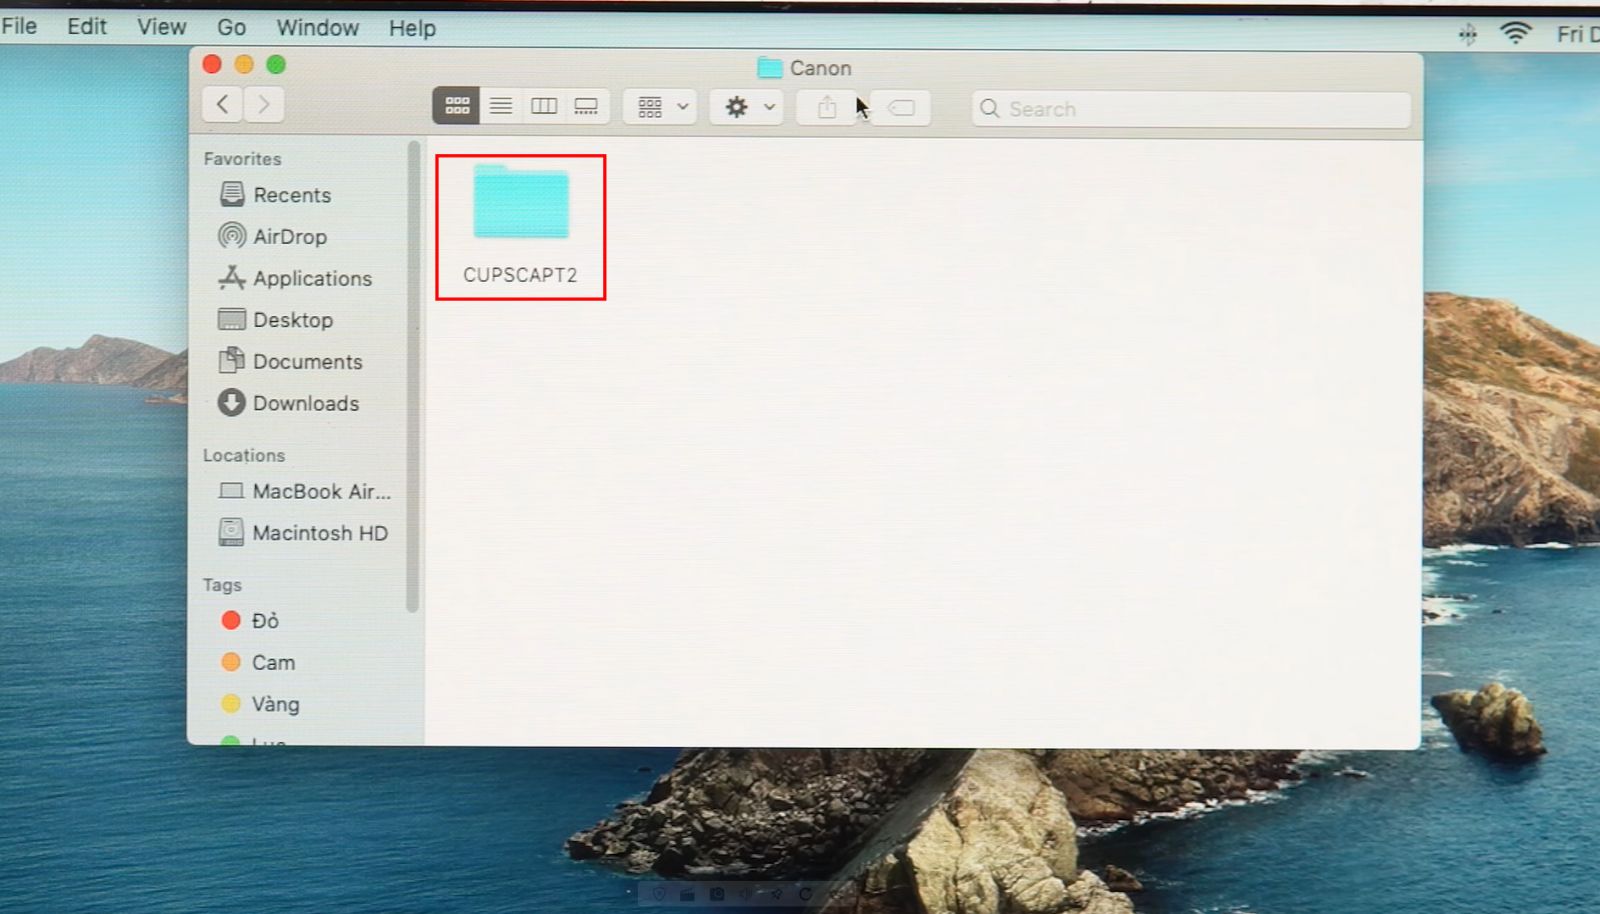
Task: Open Recents in sidebar
Action: pyautogui.click(x=290, y=195)
